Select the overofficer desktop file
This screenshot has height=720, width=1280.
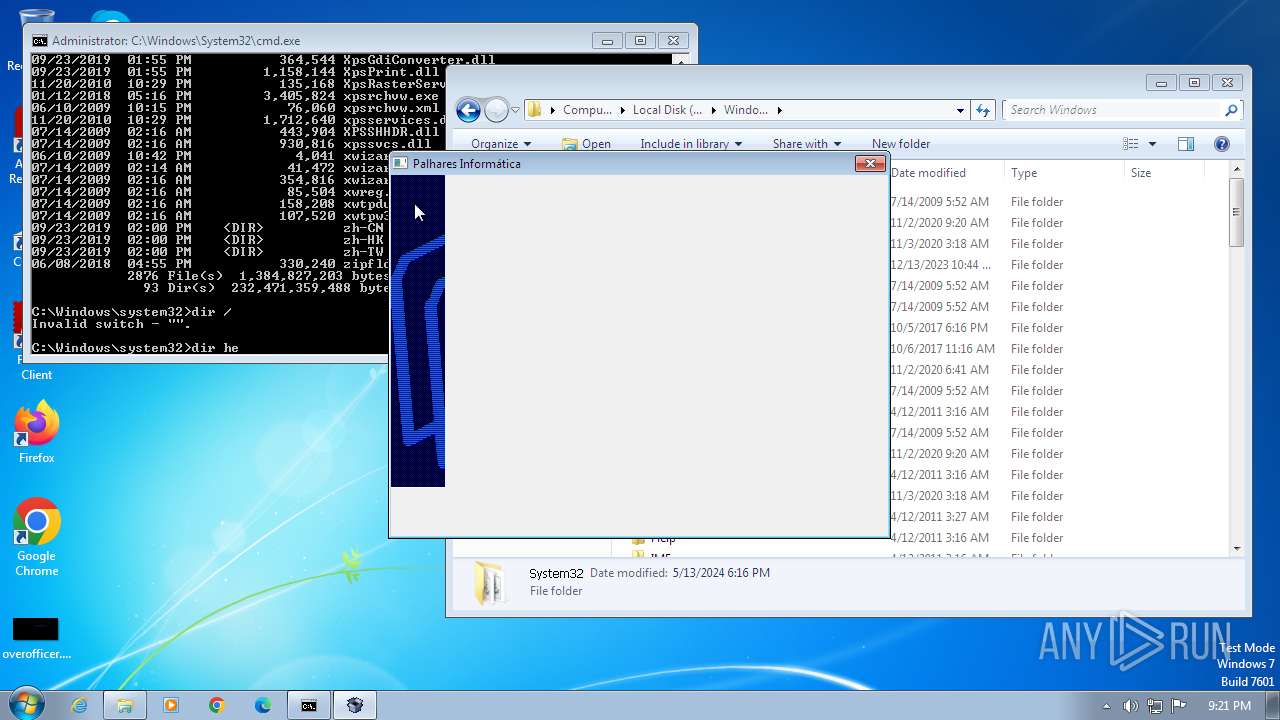coord(36,638)
